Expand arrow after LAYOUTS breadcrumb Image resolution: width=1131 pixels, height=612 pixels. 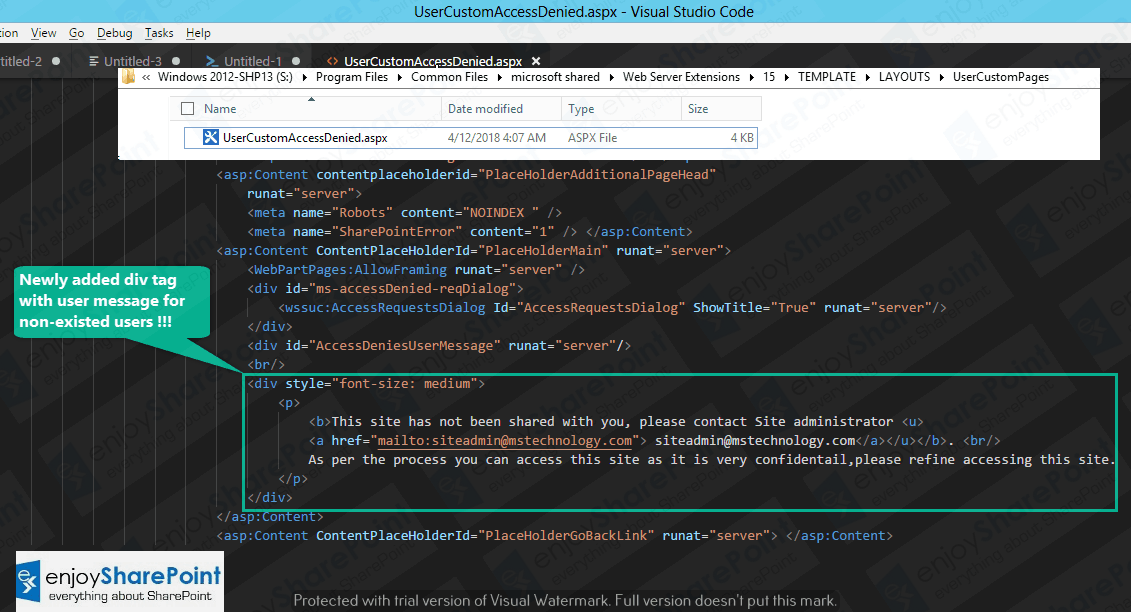coord(942,76)
